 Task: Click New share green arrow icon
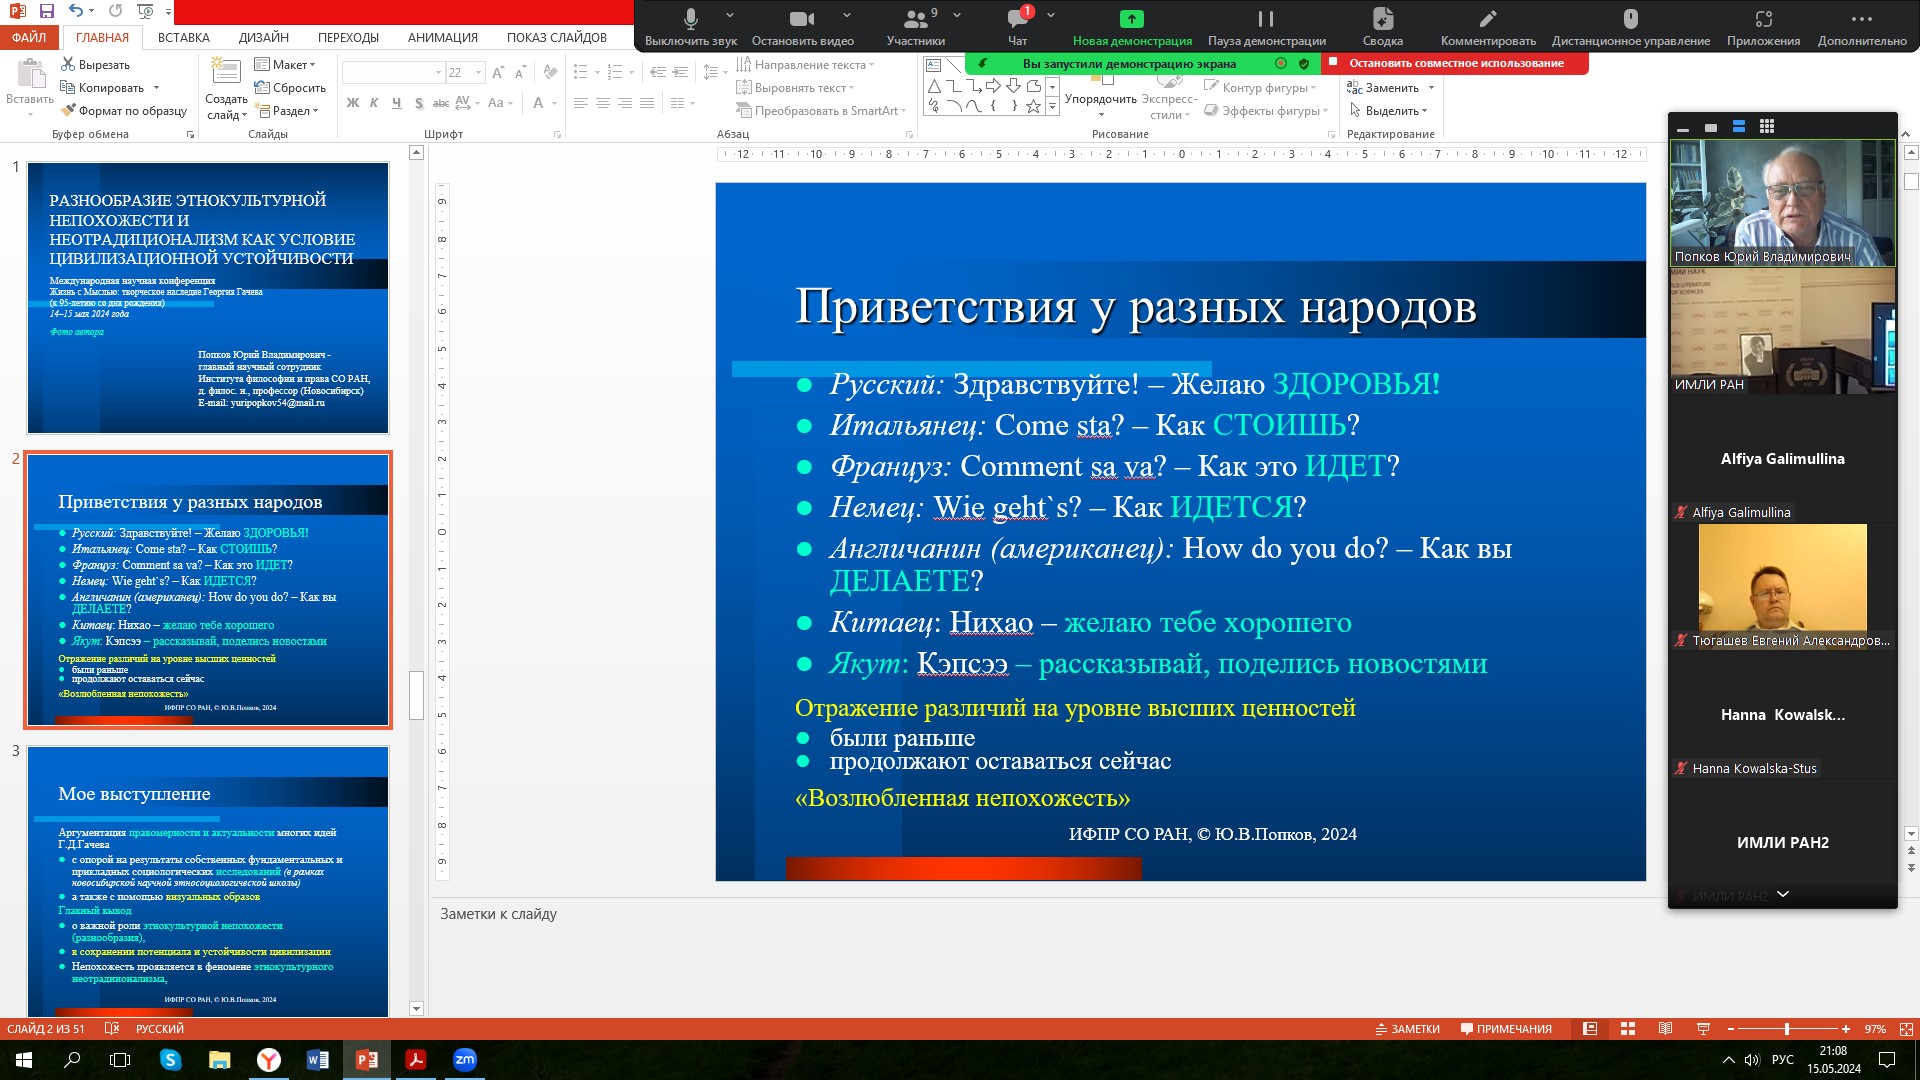1131,19
